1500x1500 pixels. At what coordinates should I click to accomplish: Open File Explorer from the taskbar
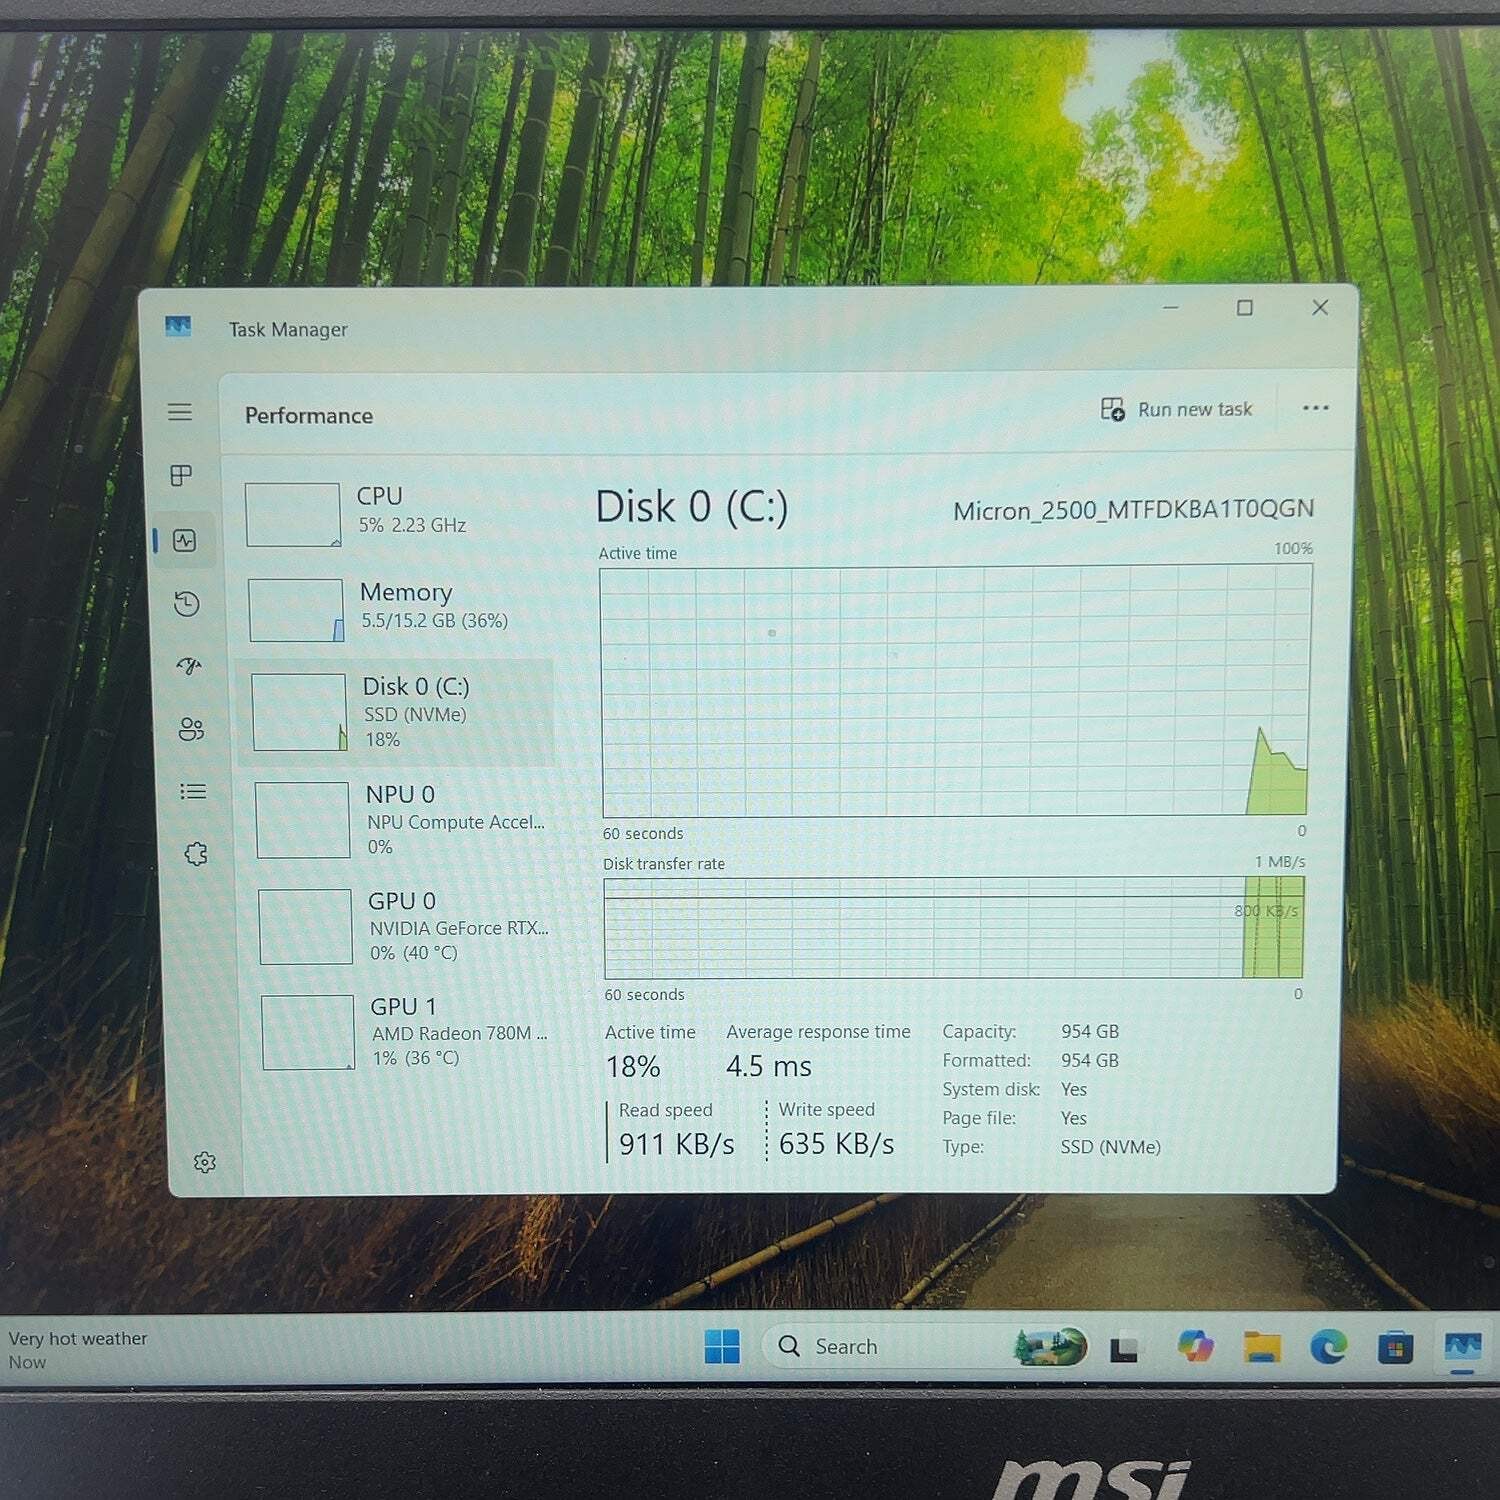[x=1262, y=1347]
